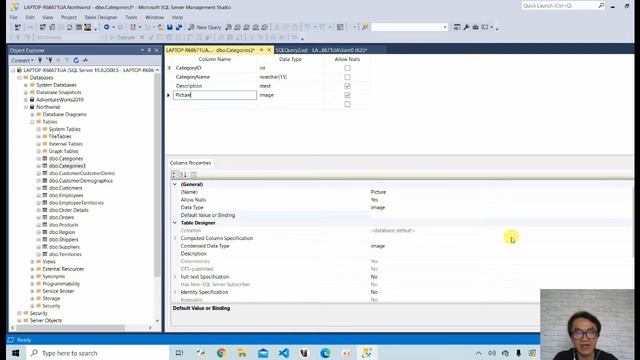The height and width of the screenshot is (360, 640).
Task: Open the Tools menu
Action: coord(131,17)
